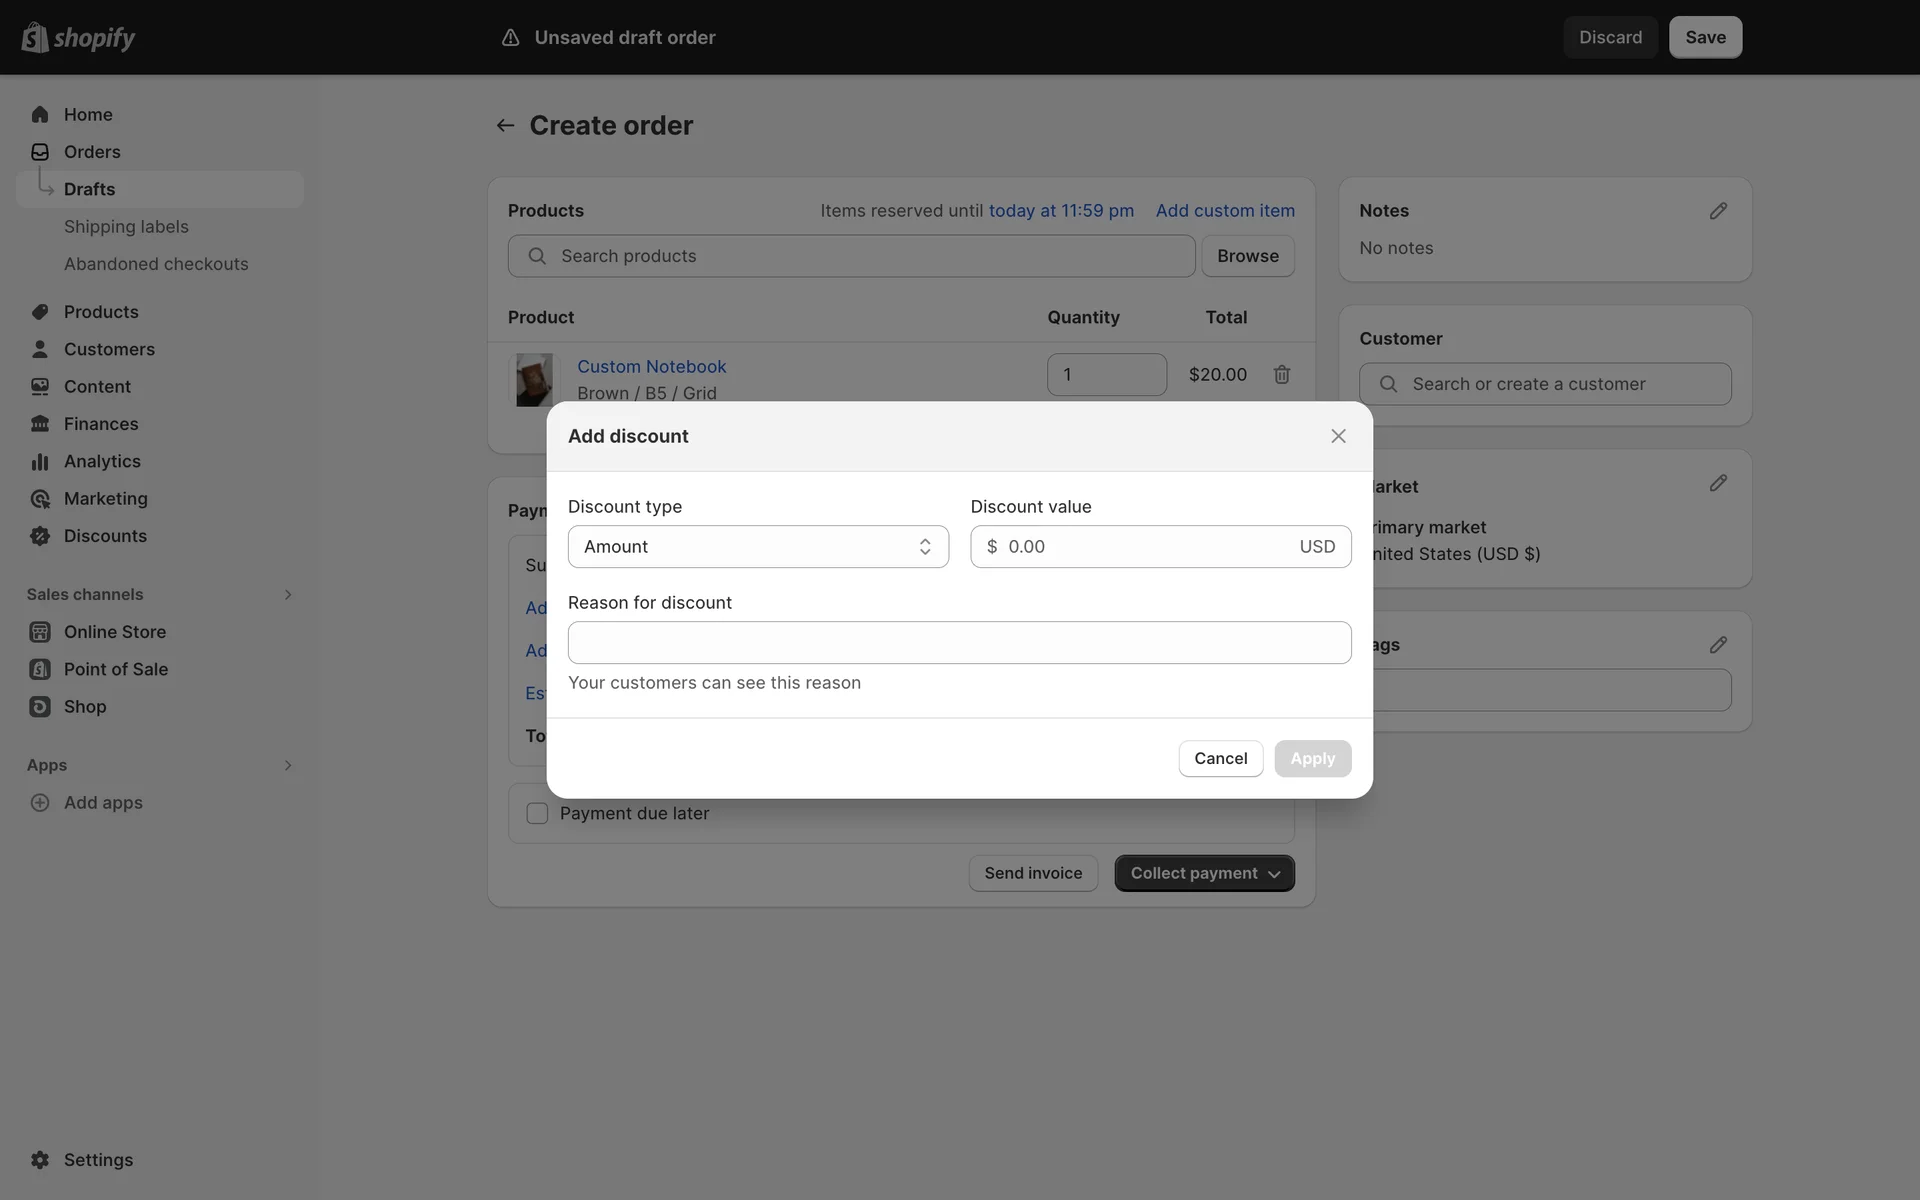Screen dimensions: 1920x1200
Task: Click the Shopify logo
Action: [x=78, y=37]
